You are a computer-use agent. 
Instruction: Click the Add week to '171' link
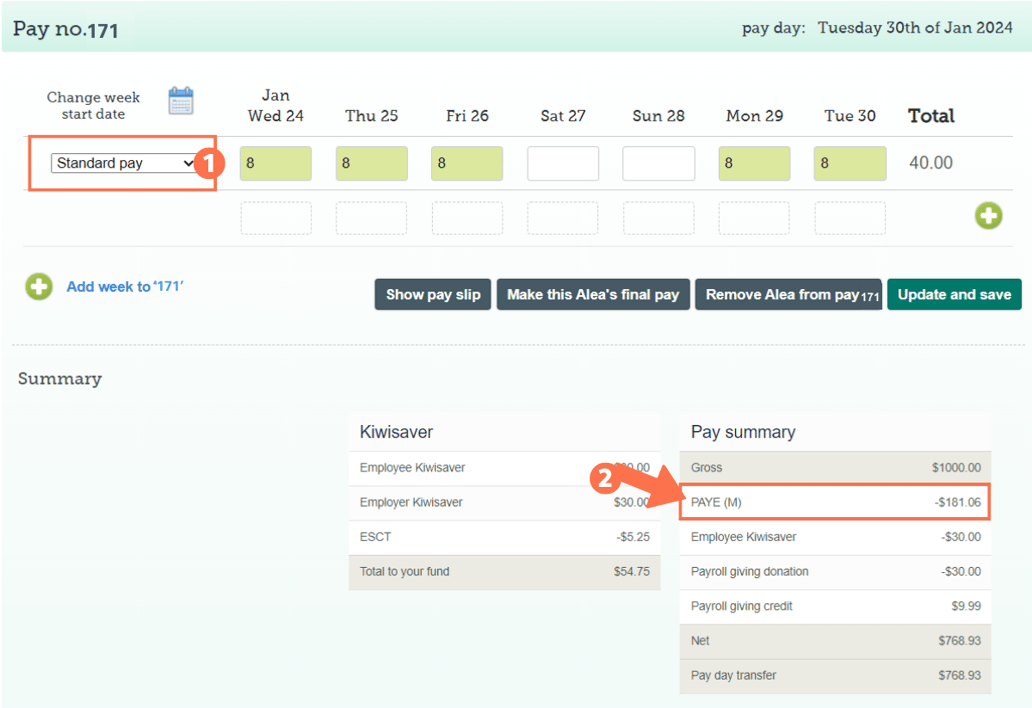point(124,286)
